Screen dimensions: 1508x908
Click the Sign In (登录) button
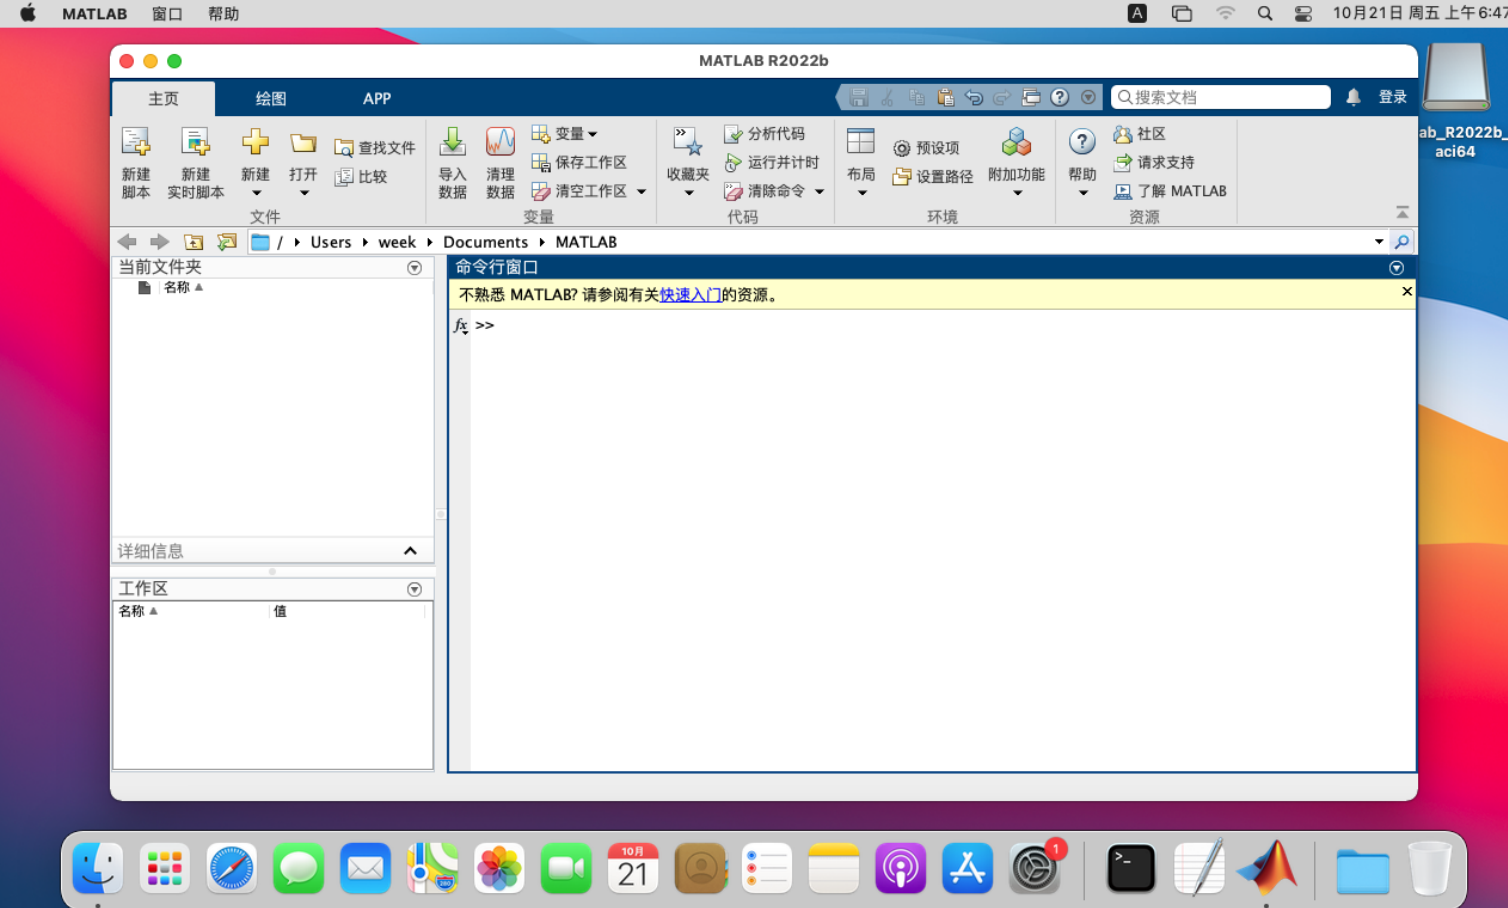pyautogui.click(x=1393, y=97)
